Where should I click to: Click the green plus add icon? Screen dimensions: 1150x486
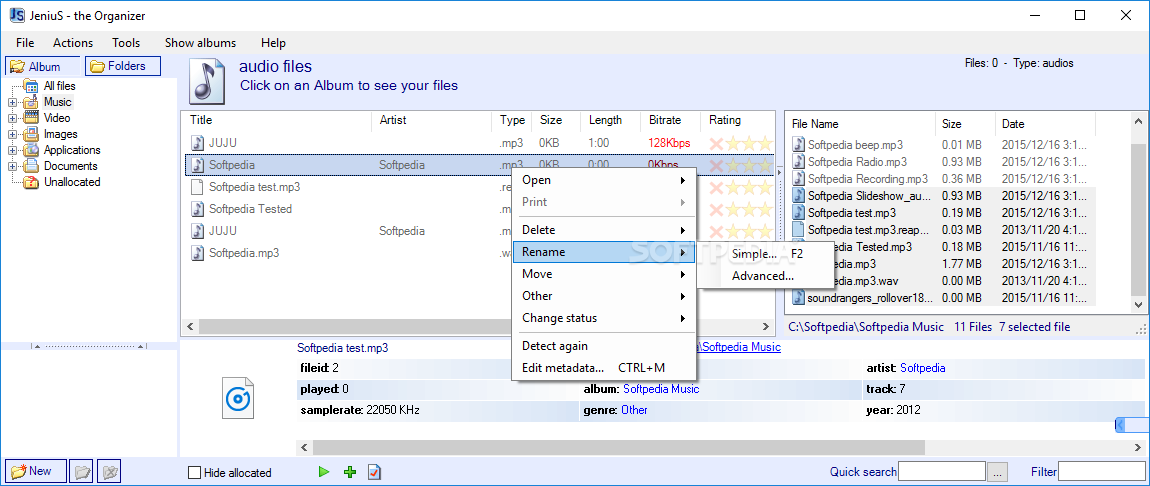pyautogui.click(x=350, y=473)
